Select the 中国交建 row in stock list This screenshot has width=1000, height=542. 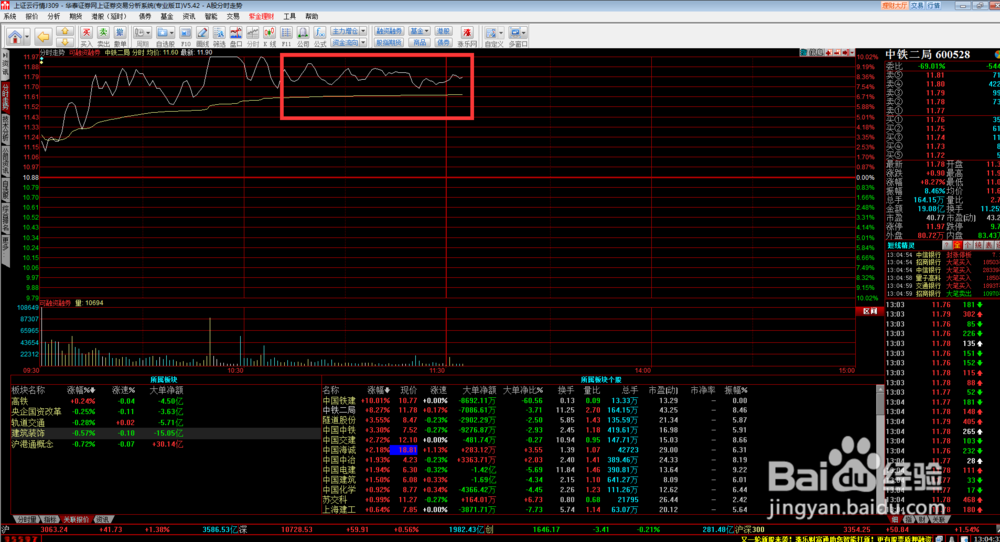338,439
